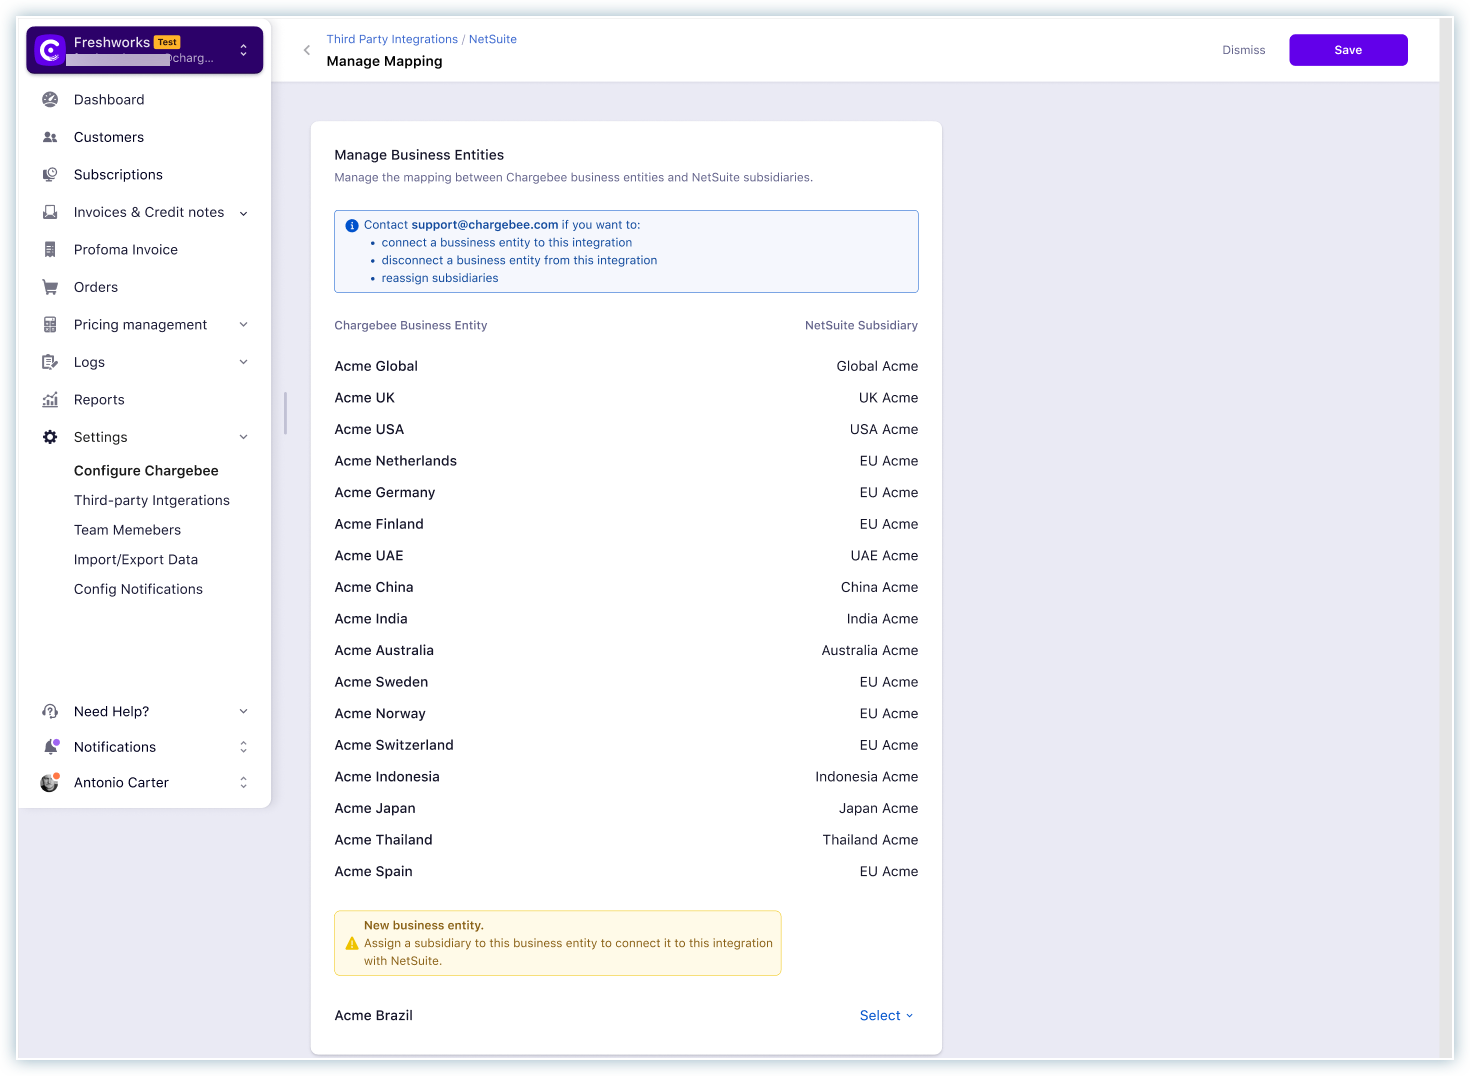Open Third-party Intgerations settings page

[152, 500]
